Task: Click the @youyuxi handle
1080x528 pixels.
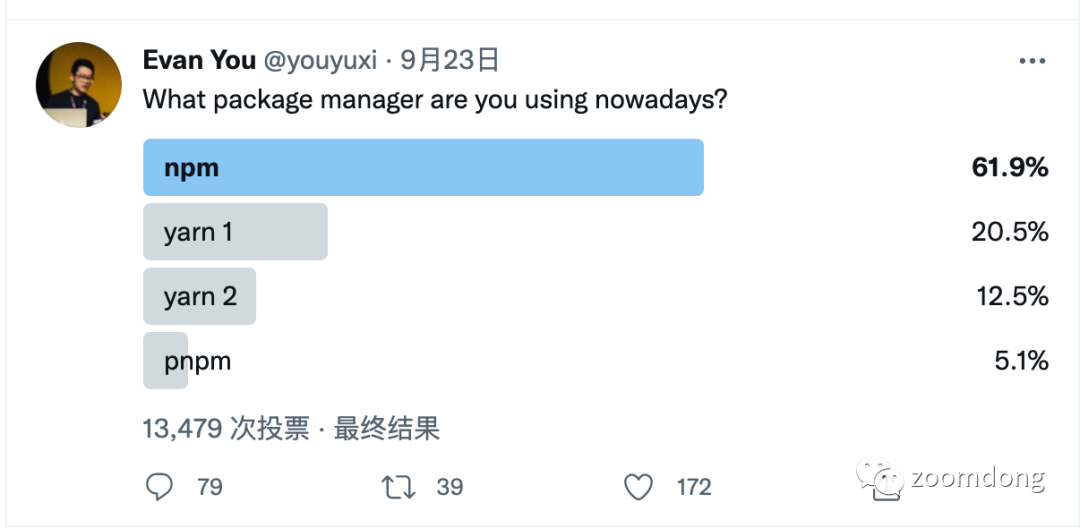Action: pos(320,61)
